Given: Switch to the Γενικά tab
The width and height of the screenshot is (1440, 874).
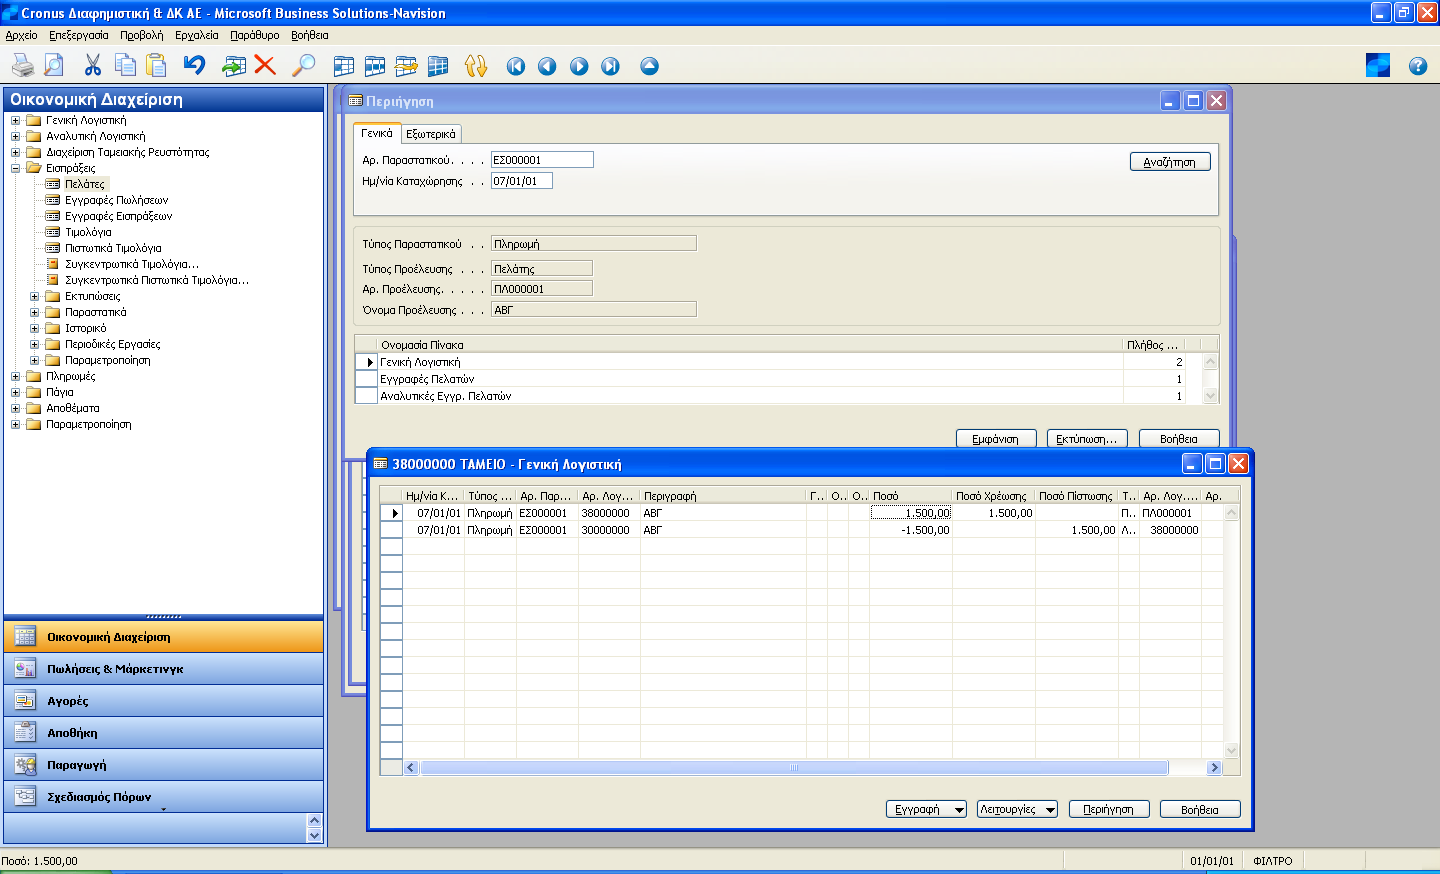Looking at the screenshot, I should pyautogui.click(x=377, y=133).
